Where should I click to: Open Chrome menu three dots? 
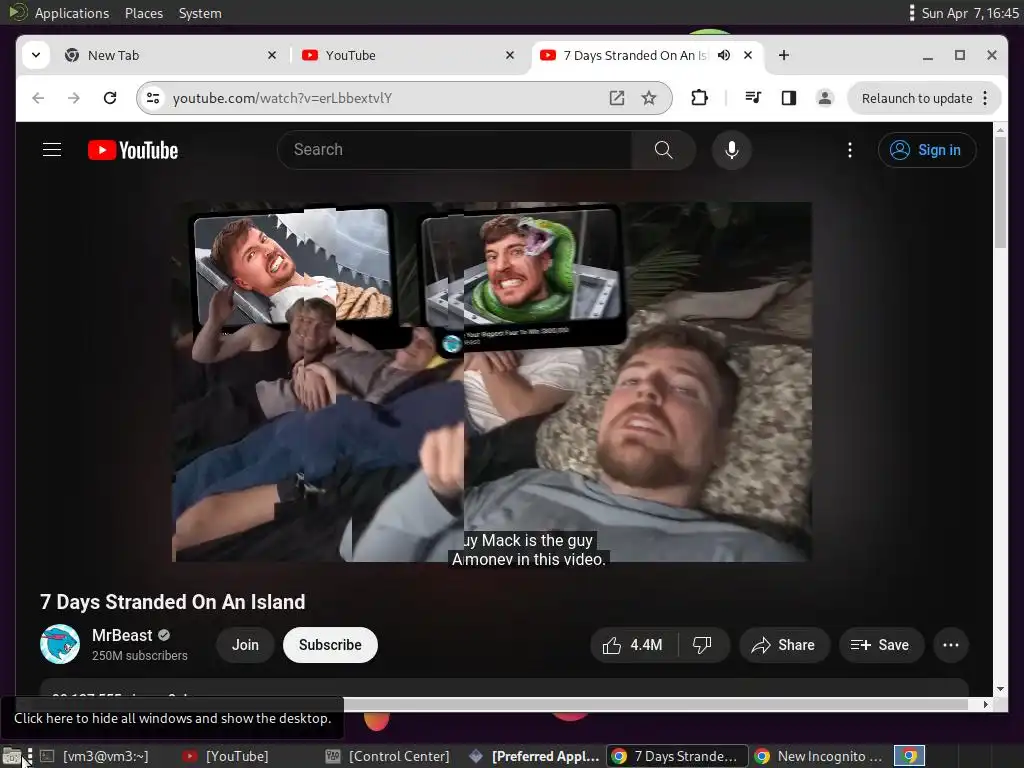[x=986, y=99]
